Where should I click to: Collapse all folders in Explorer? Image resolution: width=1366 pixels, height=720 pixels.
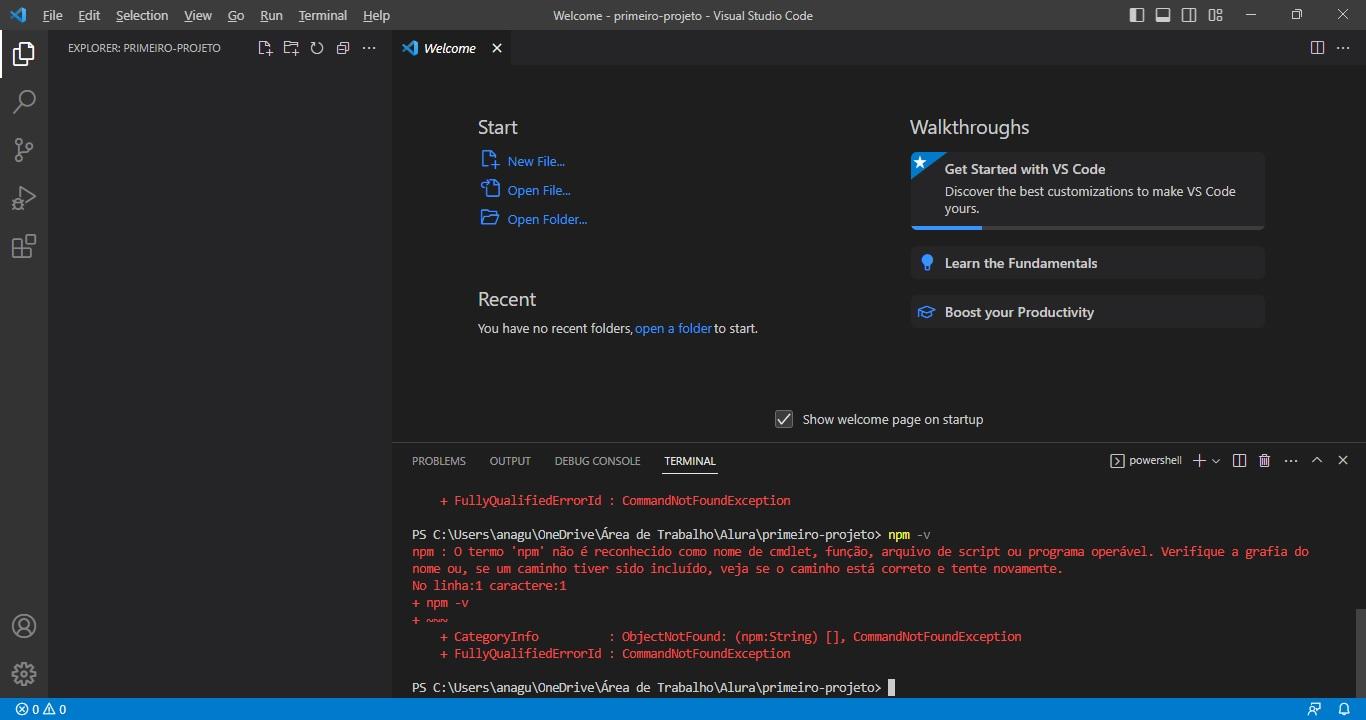343,48
